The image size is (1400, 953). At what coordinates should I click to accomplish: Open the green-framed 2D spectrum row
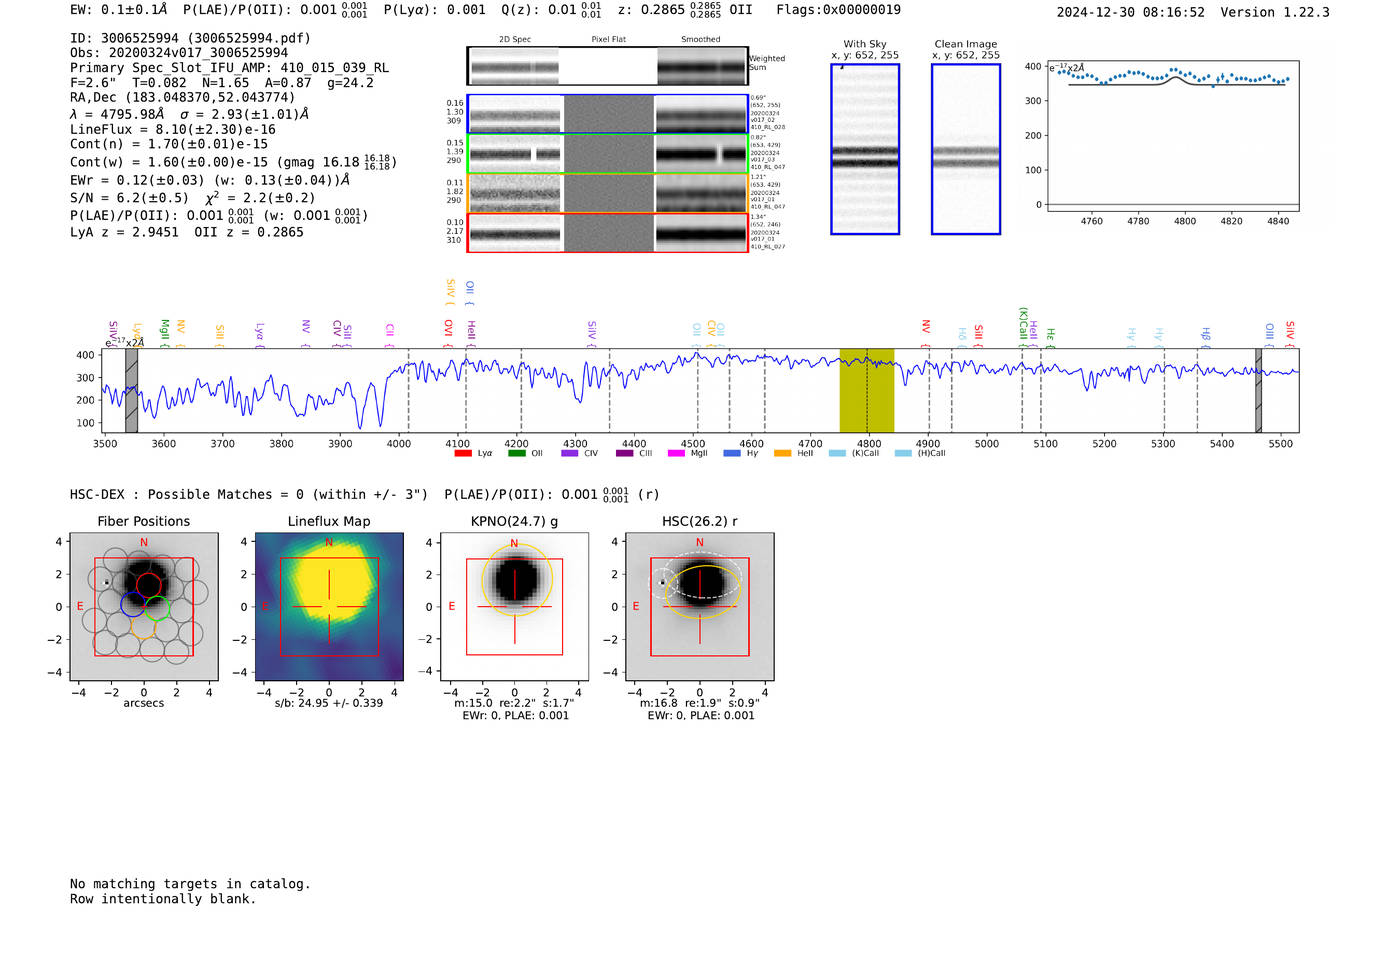coord(608,154)
